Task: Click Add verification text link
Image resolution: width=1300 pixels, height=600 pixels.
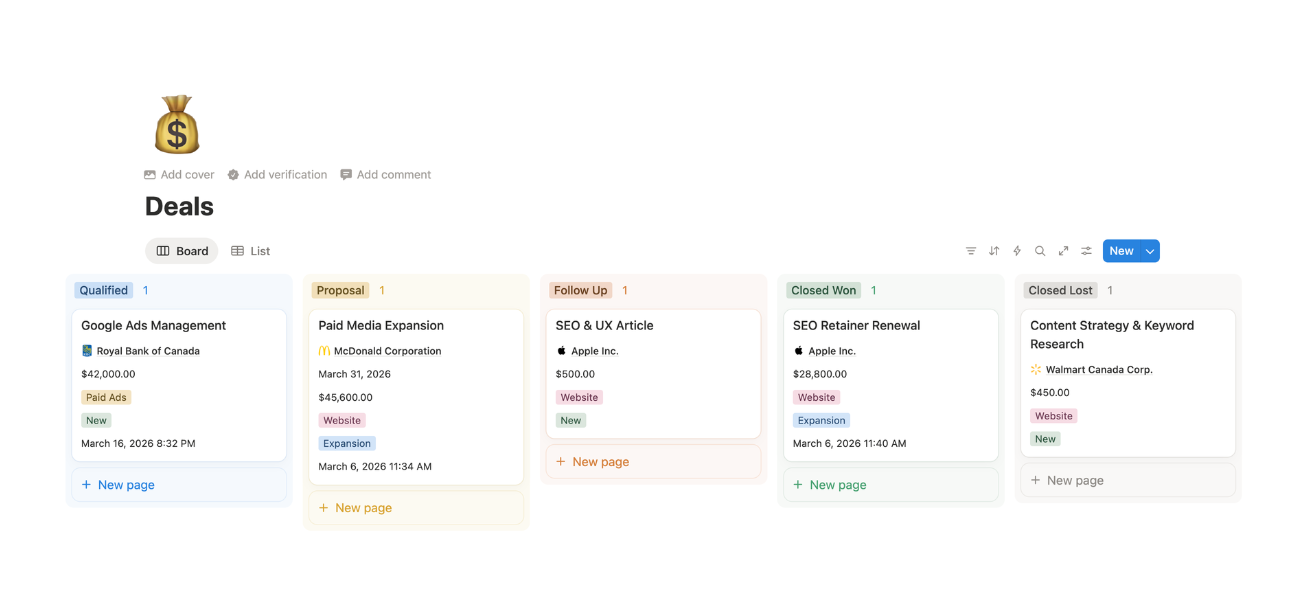Action: click(285, 175)
